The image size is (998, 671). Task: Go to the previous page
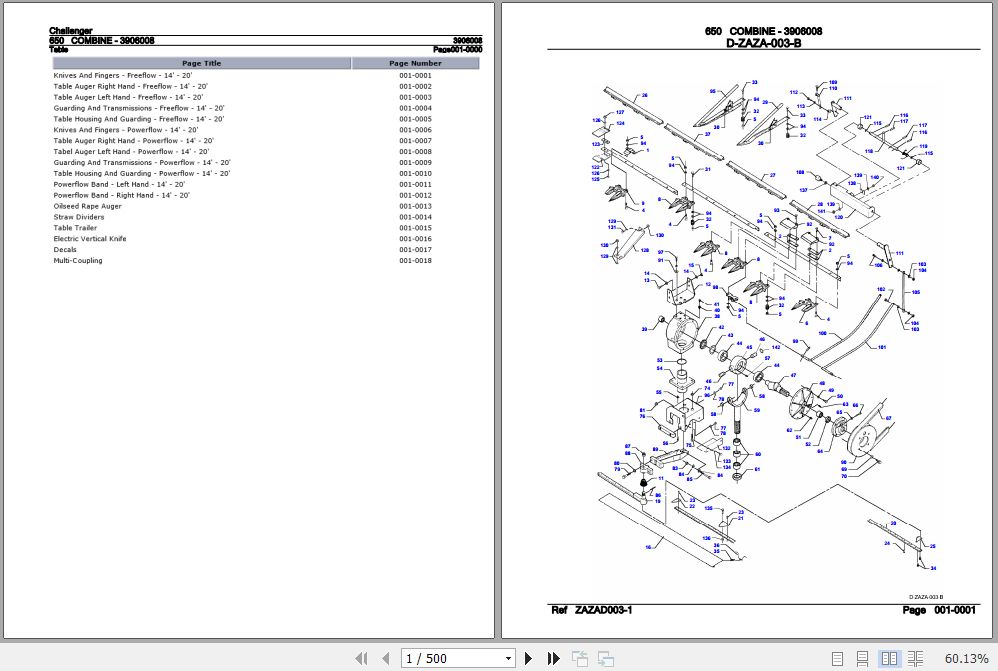386,658
